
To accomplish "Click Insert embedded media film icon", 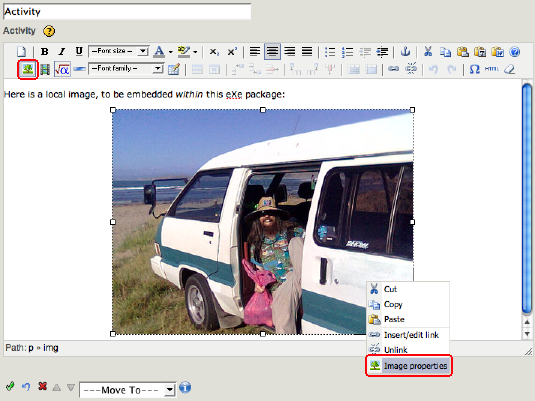I will [x=45, y=70].
